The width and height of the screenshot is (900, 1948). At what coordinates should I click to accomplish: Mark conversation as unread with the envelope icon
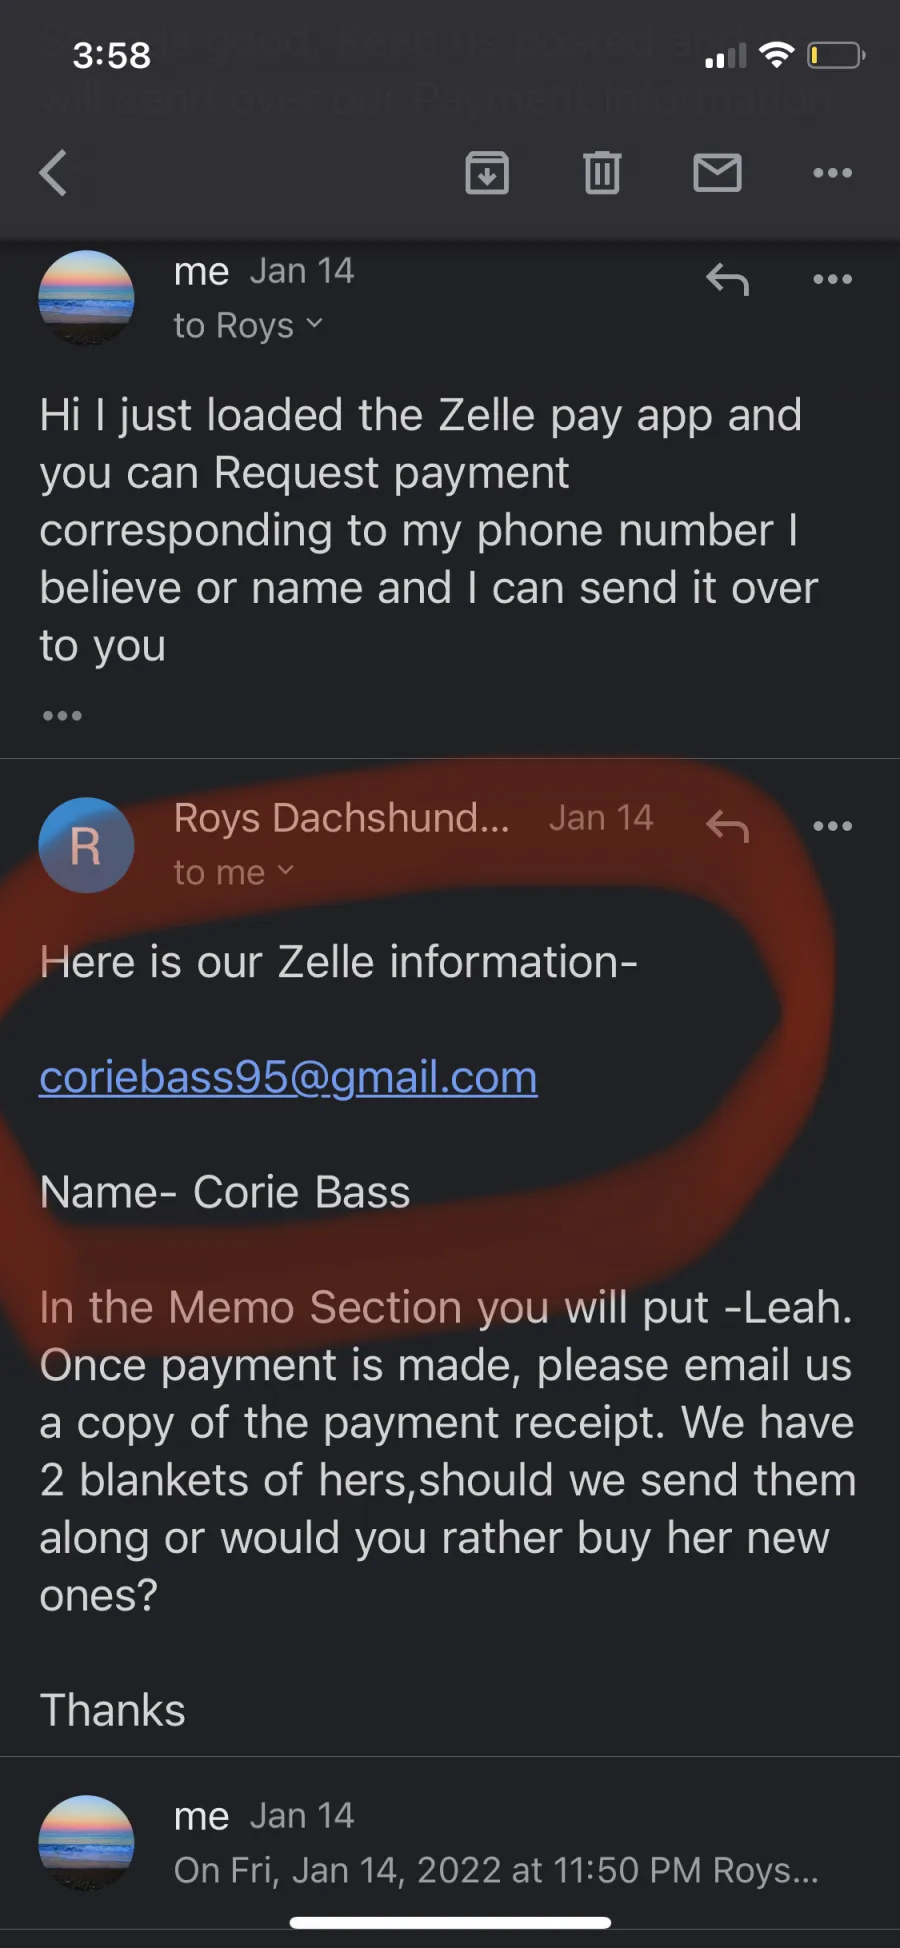[717, 173]
